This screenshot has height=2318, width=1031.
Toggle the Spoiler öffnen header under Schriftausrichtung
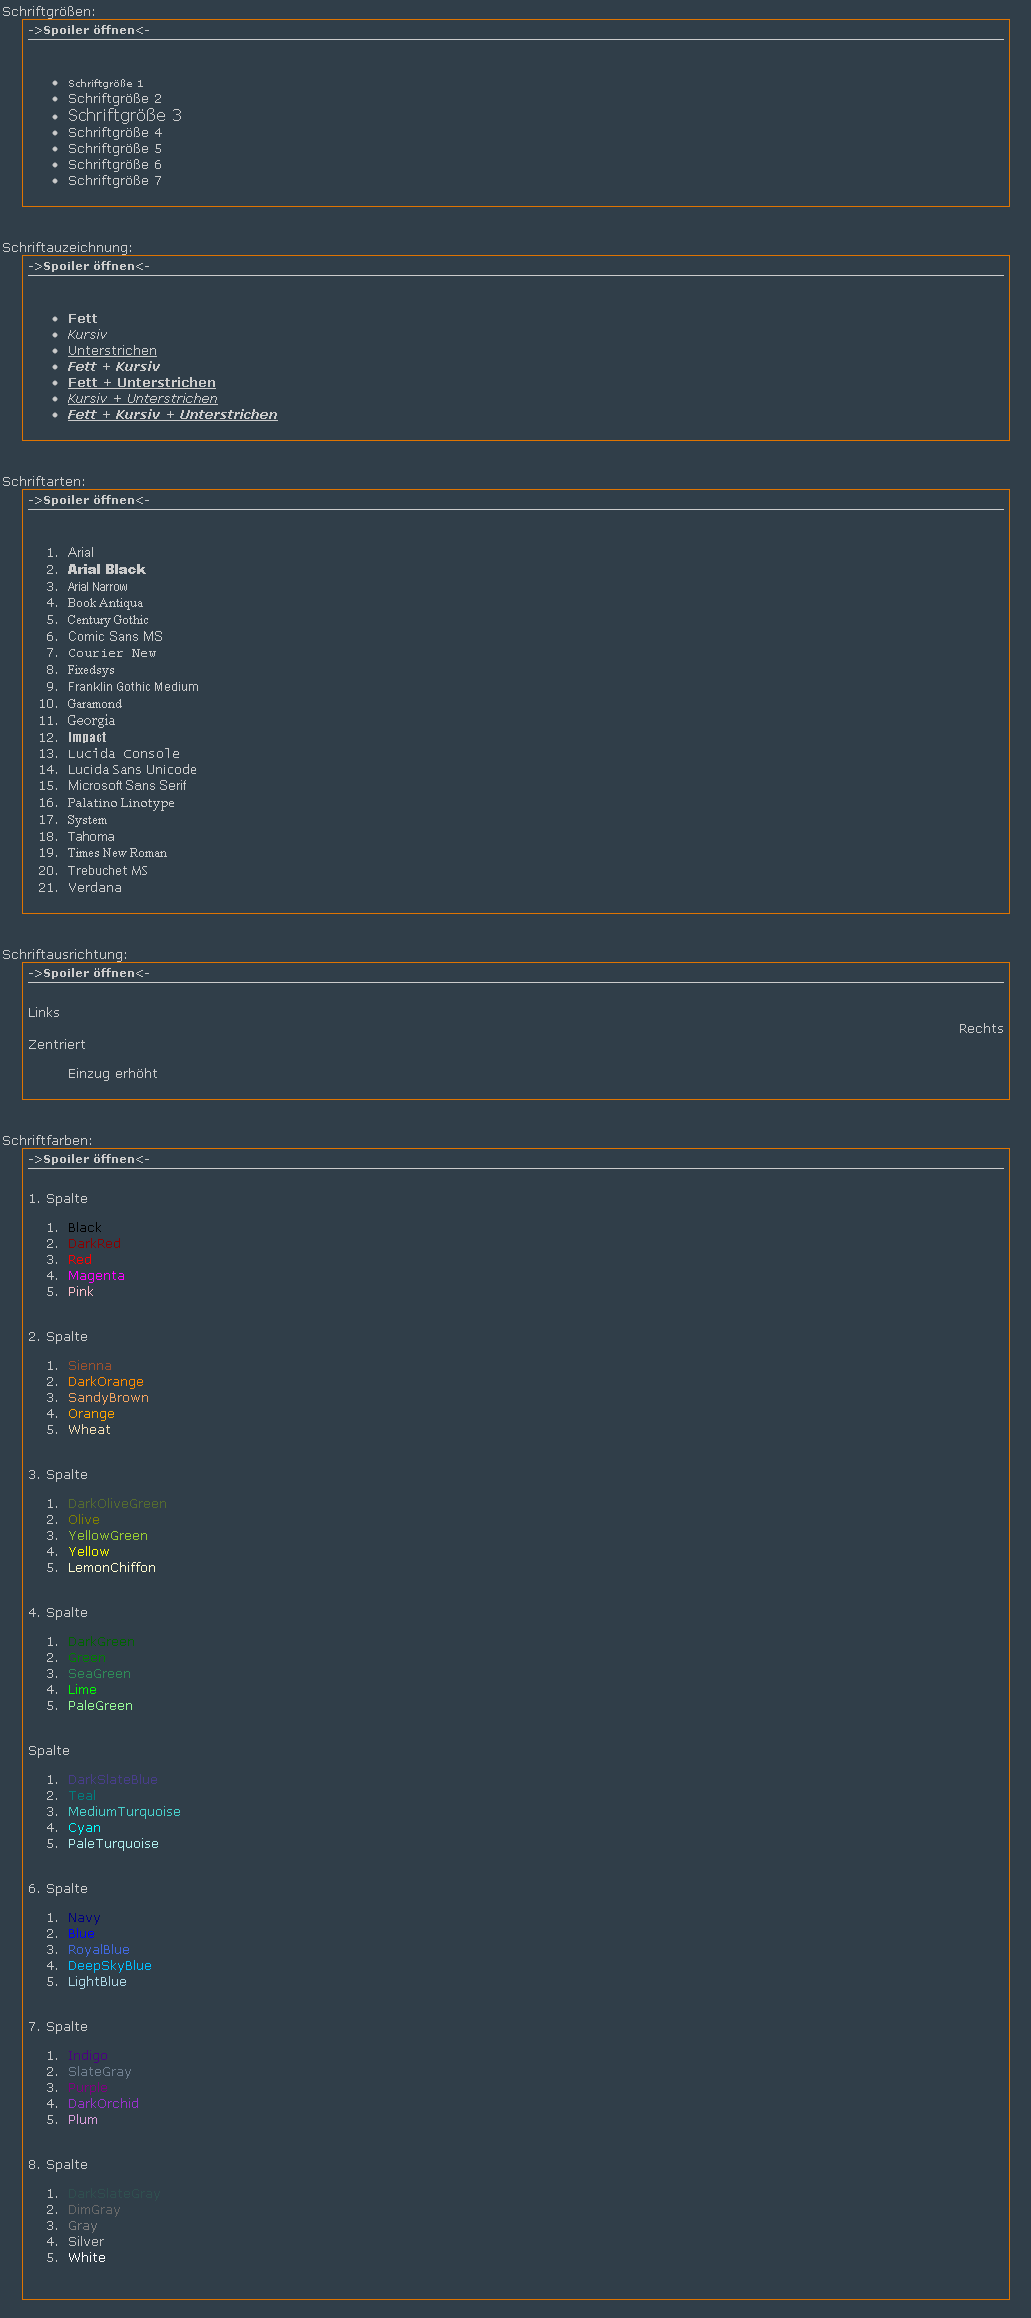coord(89,973)
